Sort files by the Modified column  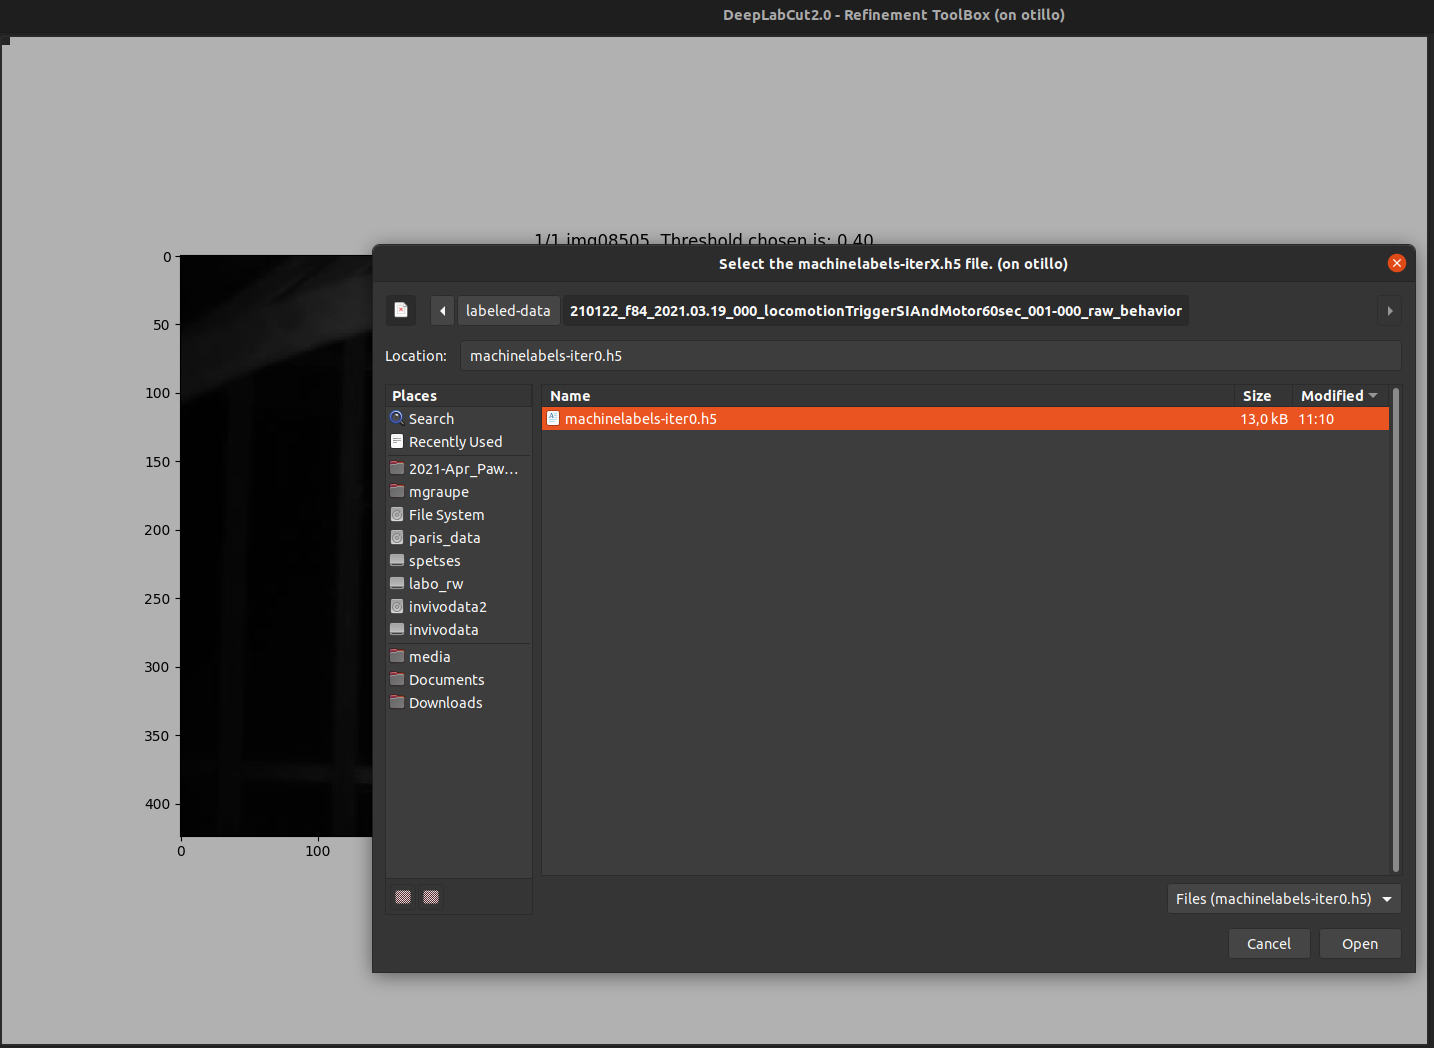click(x=1331, y=395)
